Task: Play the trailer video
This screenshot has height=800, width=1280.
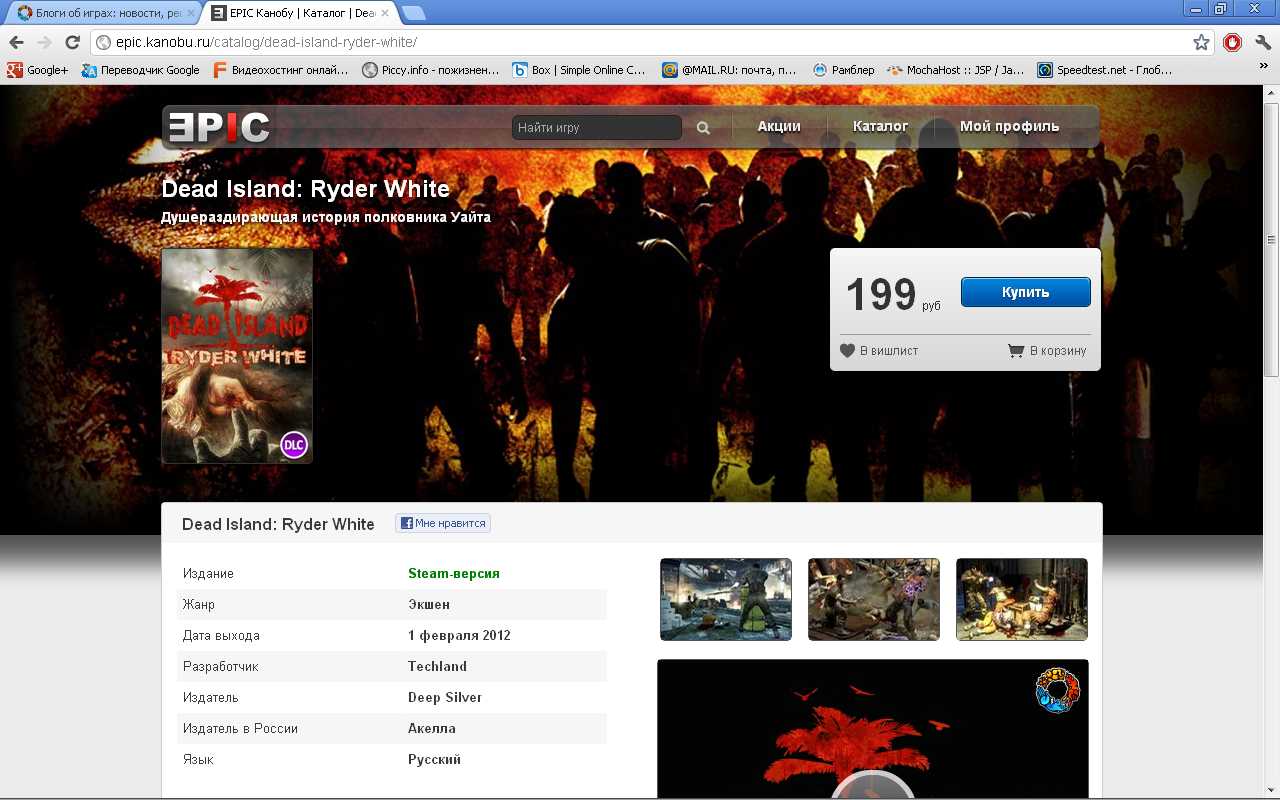Action: tap(873, 787)
